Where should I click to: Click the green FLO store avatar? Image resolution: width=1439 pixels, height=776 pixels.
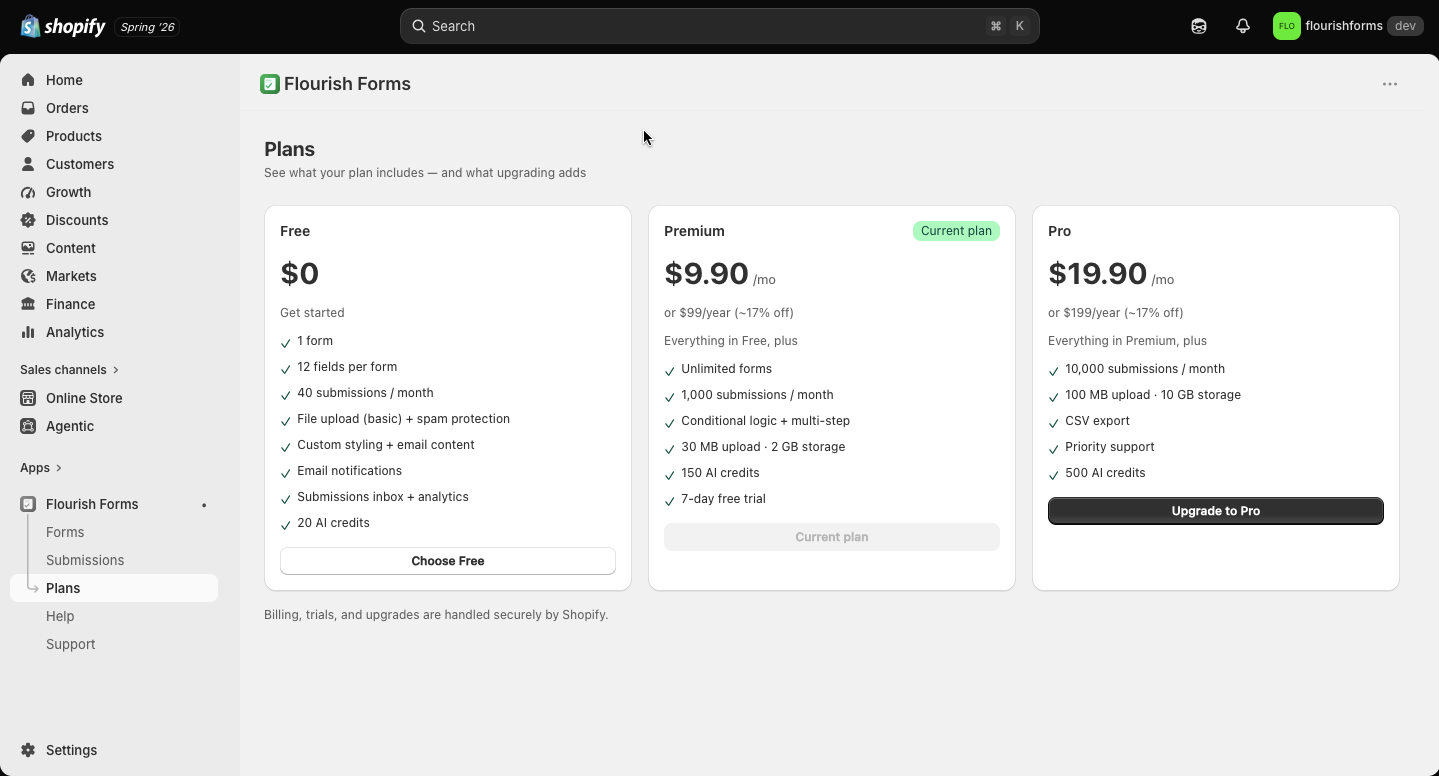1287,26
